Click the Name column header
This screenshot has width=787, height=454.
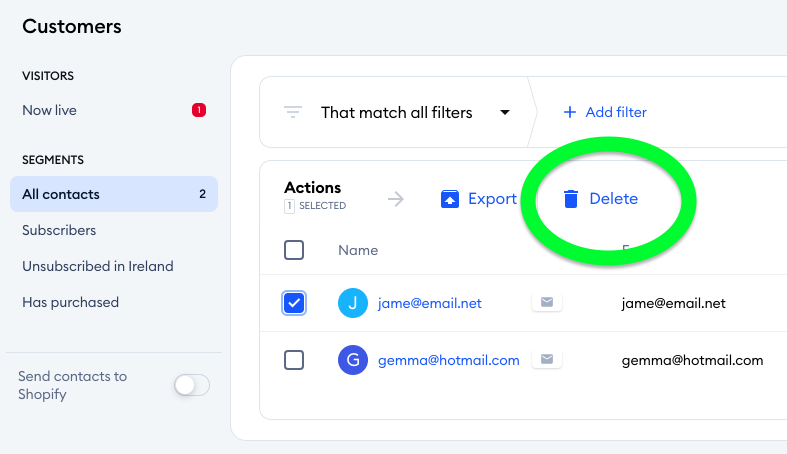358,250
